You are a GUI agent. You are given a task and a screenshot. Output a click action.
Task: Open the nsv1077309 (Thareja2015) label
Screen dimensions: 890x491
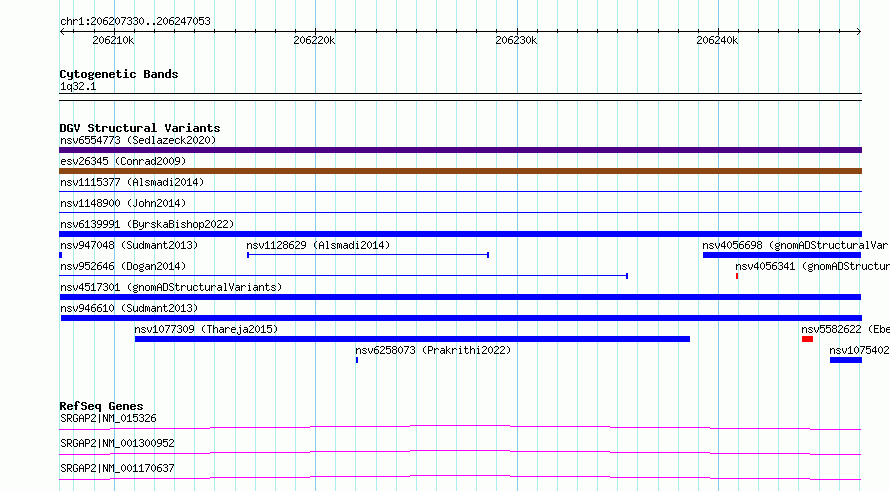tap(206, 329)
